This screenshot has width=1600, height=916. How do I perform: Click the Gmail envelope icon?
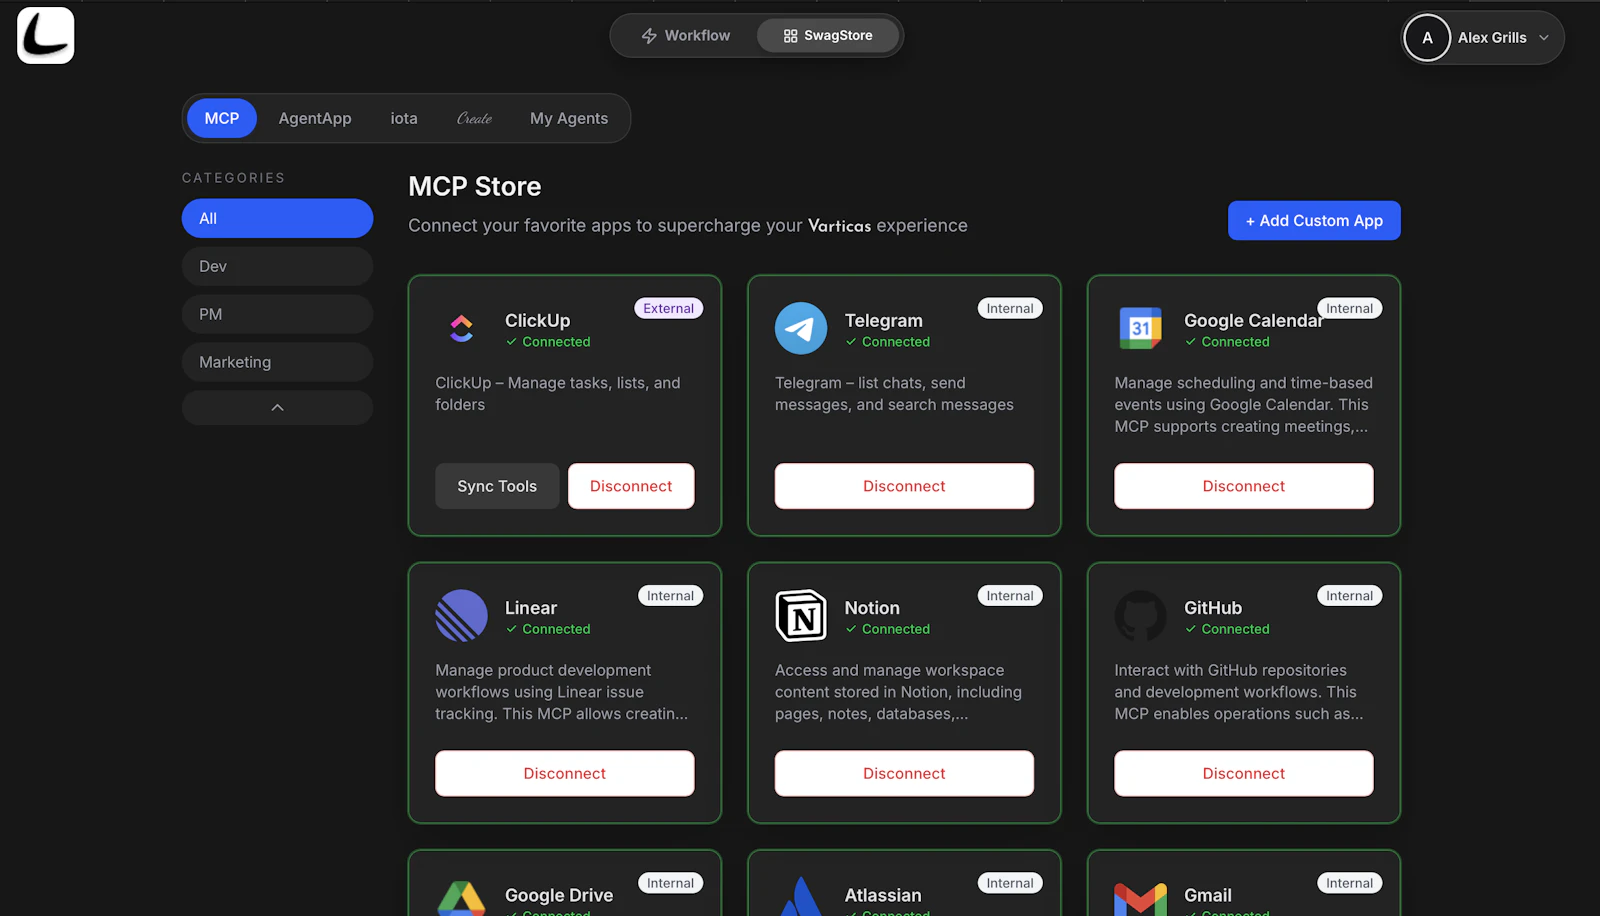click(x=1140, y=900)
